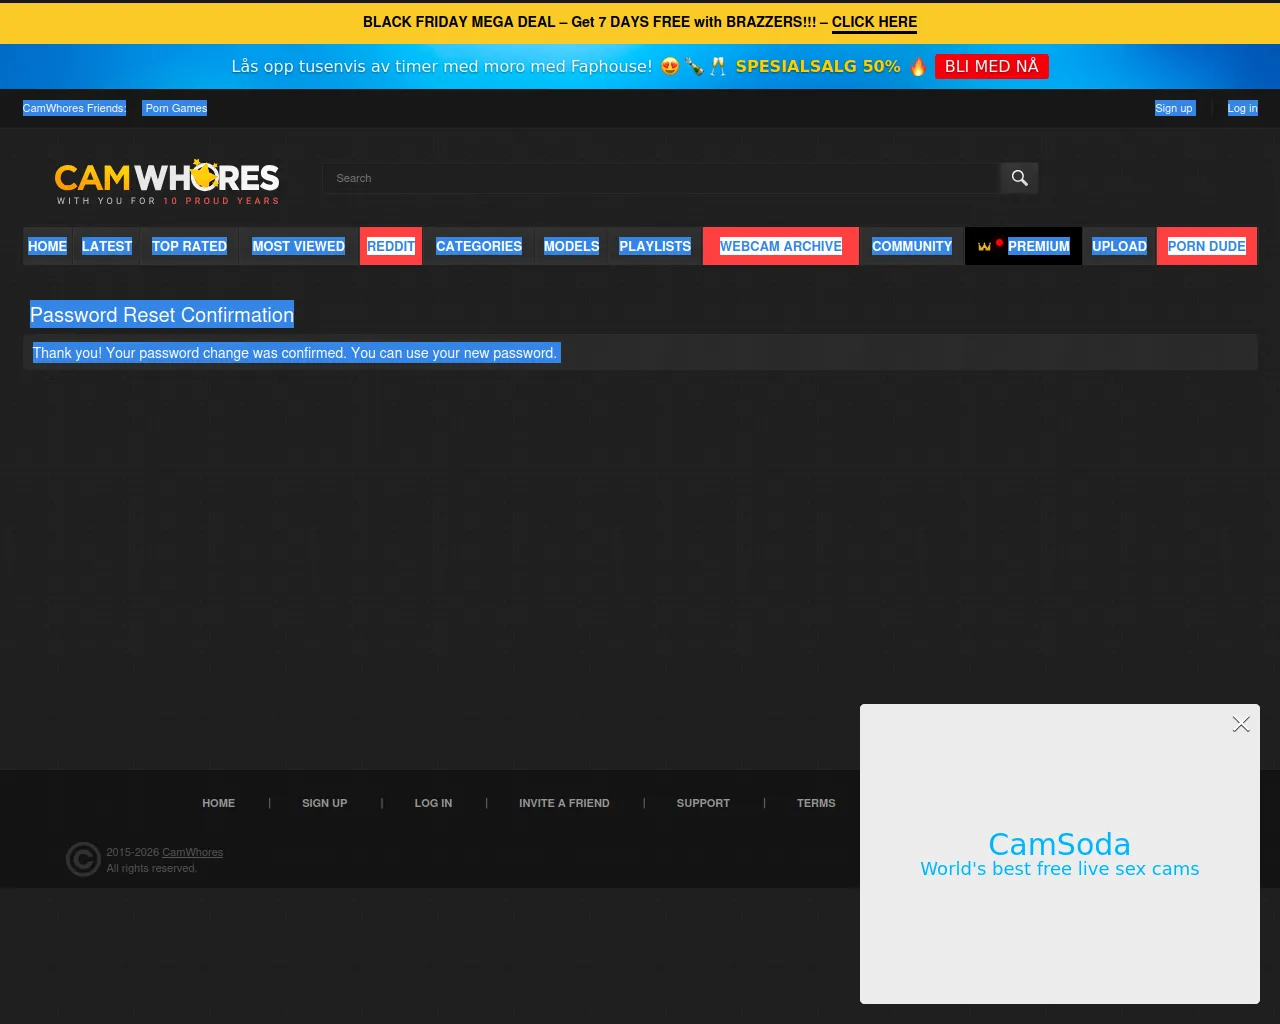The image size is (1280, 1024).
Task: Close the CamSoda popup ad
Action: [x=1241, y=724]
